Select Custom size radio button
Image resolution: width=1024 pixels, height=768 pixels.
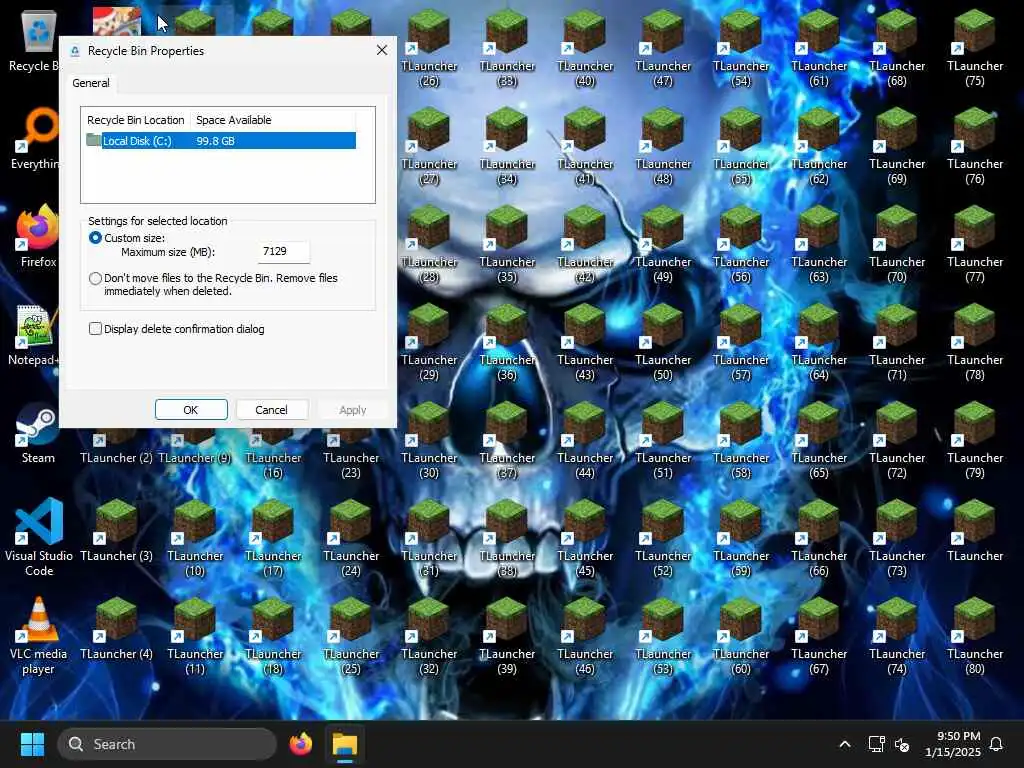[95, 238]
